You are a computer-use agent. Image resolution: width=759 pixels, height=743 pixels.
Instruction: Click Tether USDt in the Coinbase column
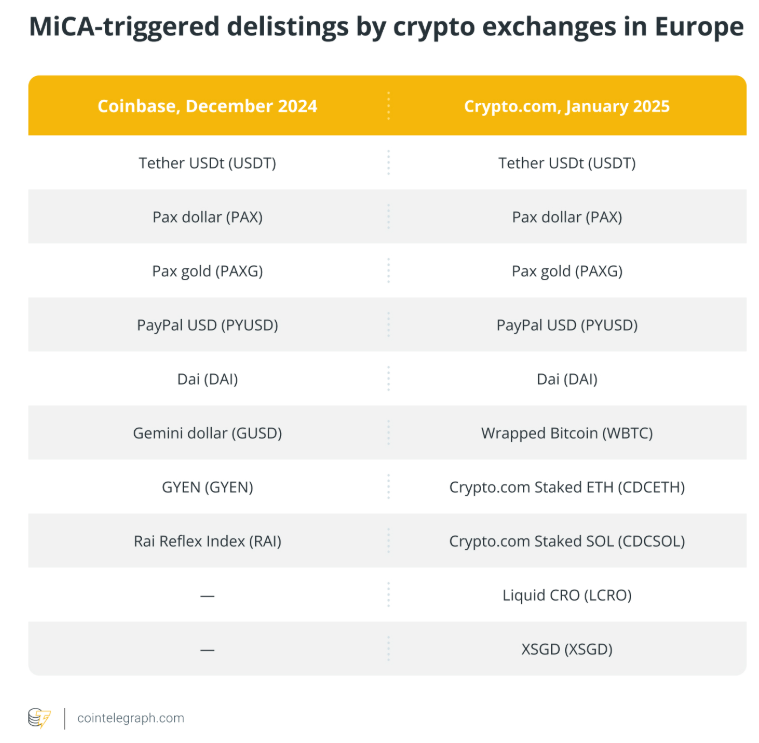click(x=207, y=163)
